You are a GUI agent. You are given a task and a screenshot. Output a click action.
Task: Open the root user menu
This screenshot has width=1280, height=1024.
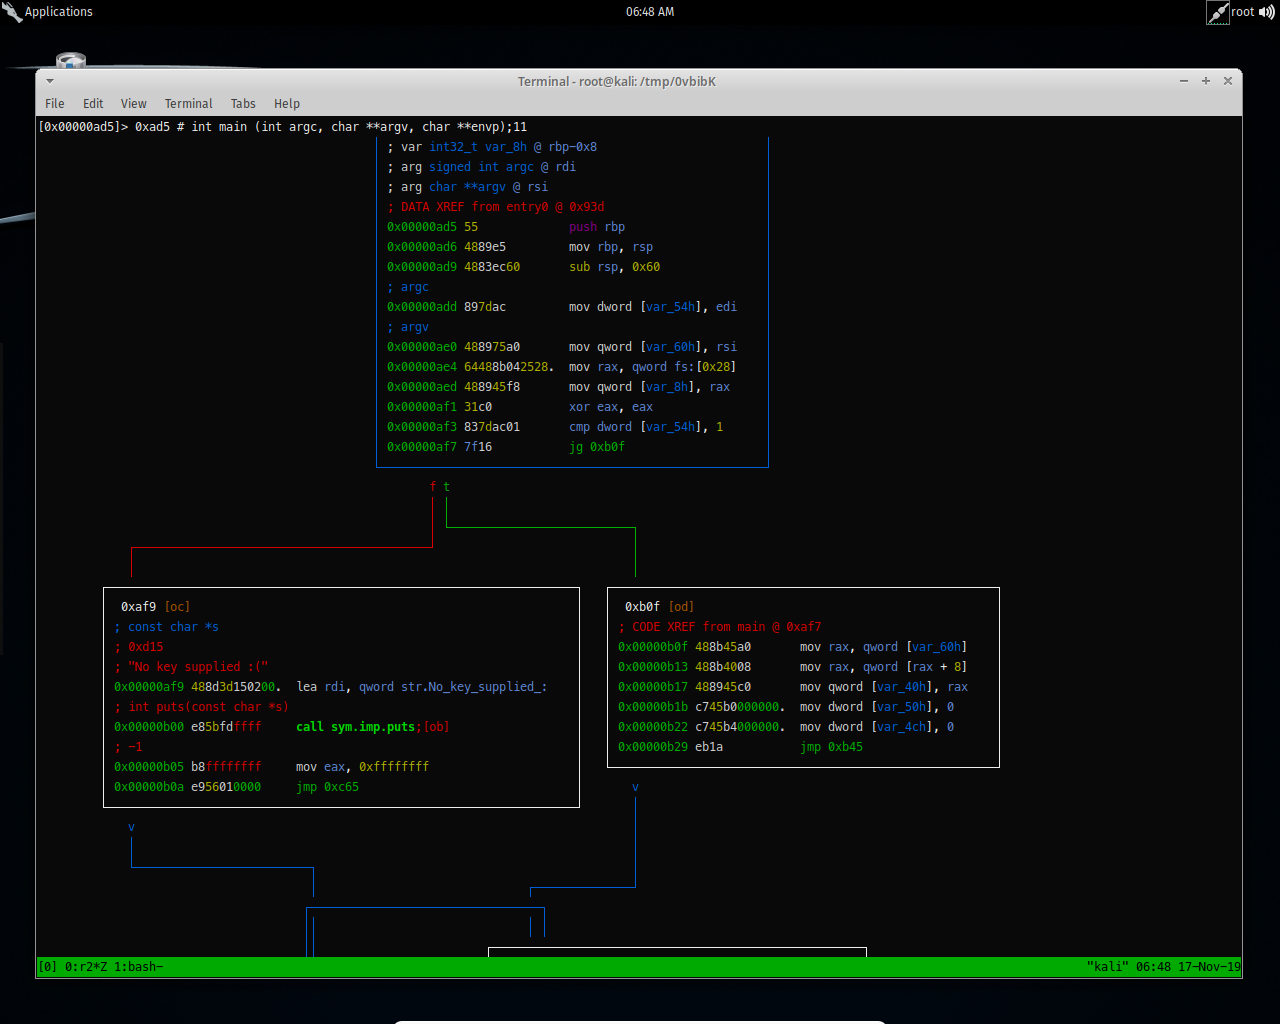click(1243, 12)
